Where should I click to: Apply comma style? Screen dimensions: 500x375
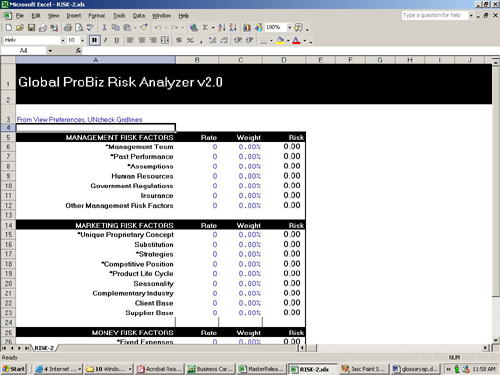[x=201, y=41]
